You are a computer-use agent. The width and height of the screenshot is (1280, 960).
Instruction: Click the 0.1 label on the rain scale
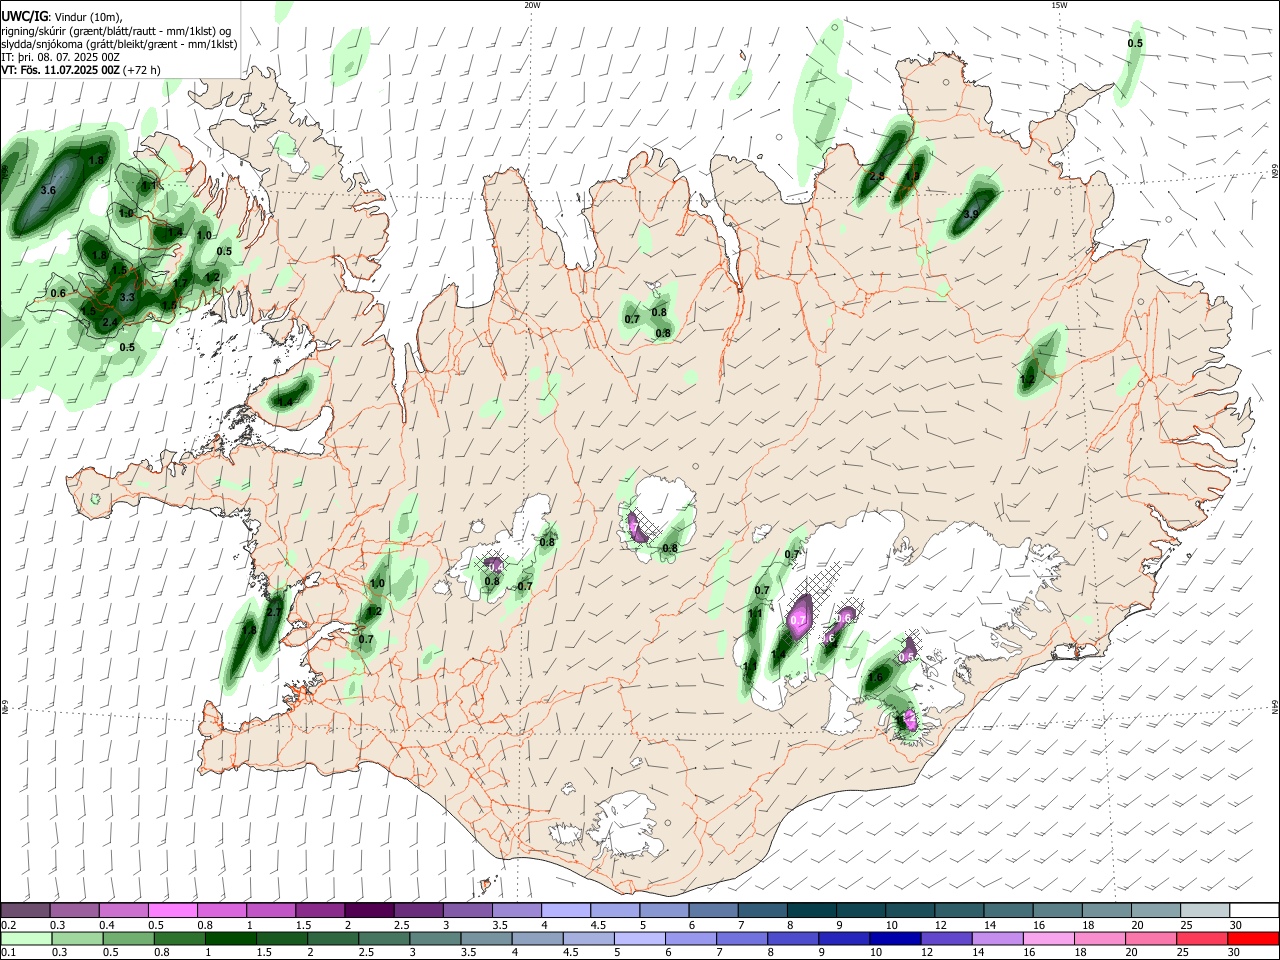click(8, 953)
